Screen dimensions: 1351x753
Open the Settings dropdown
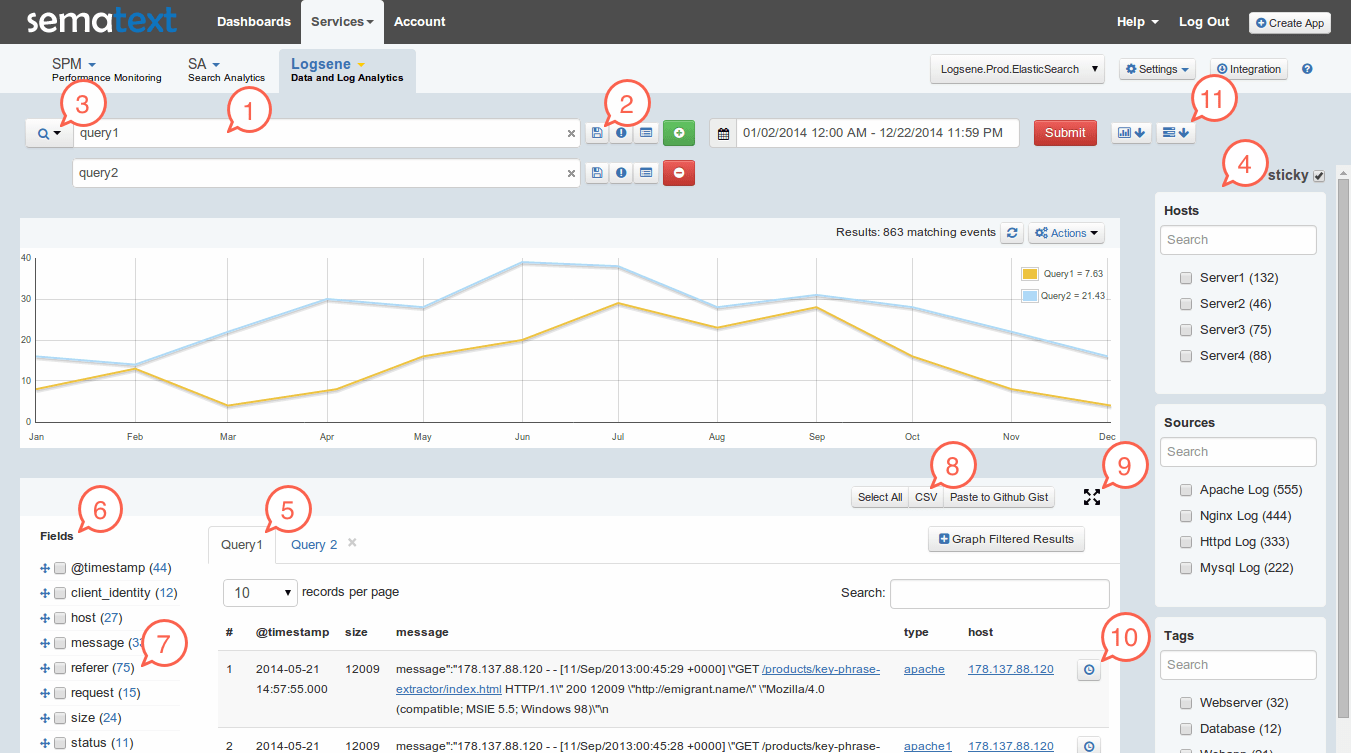1158,69
